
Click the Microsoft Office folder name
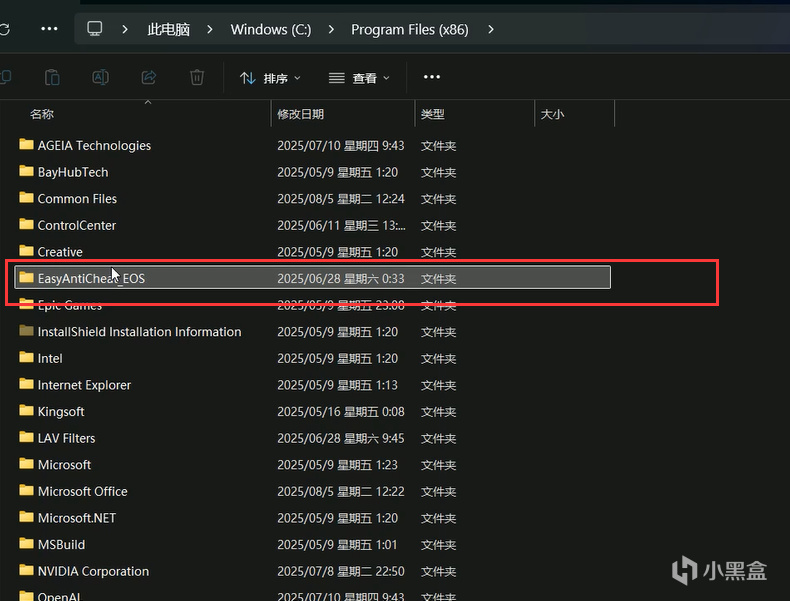[83, 492]
